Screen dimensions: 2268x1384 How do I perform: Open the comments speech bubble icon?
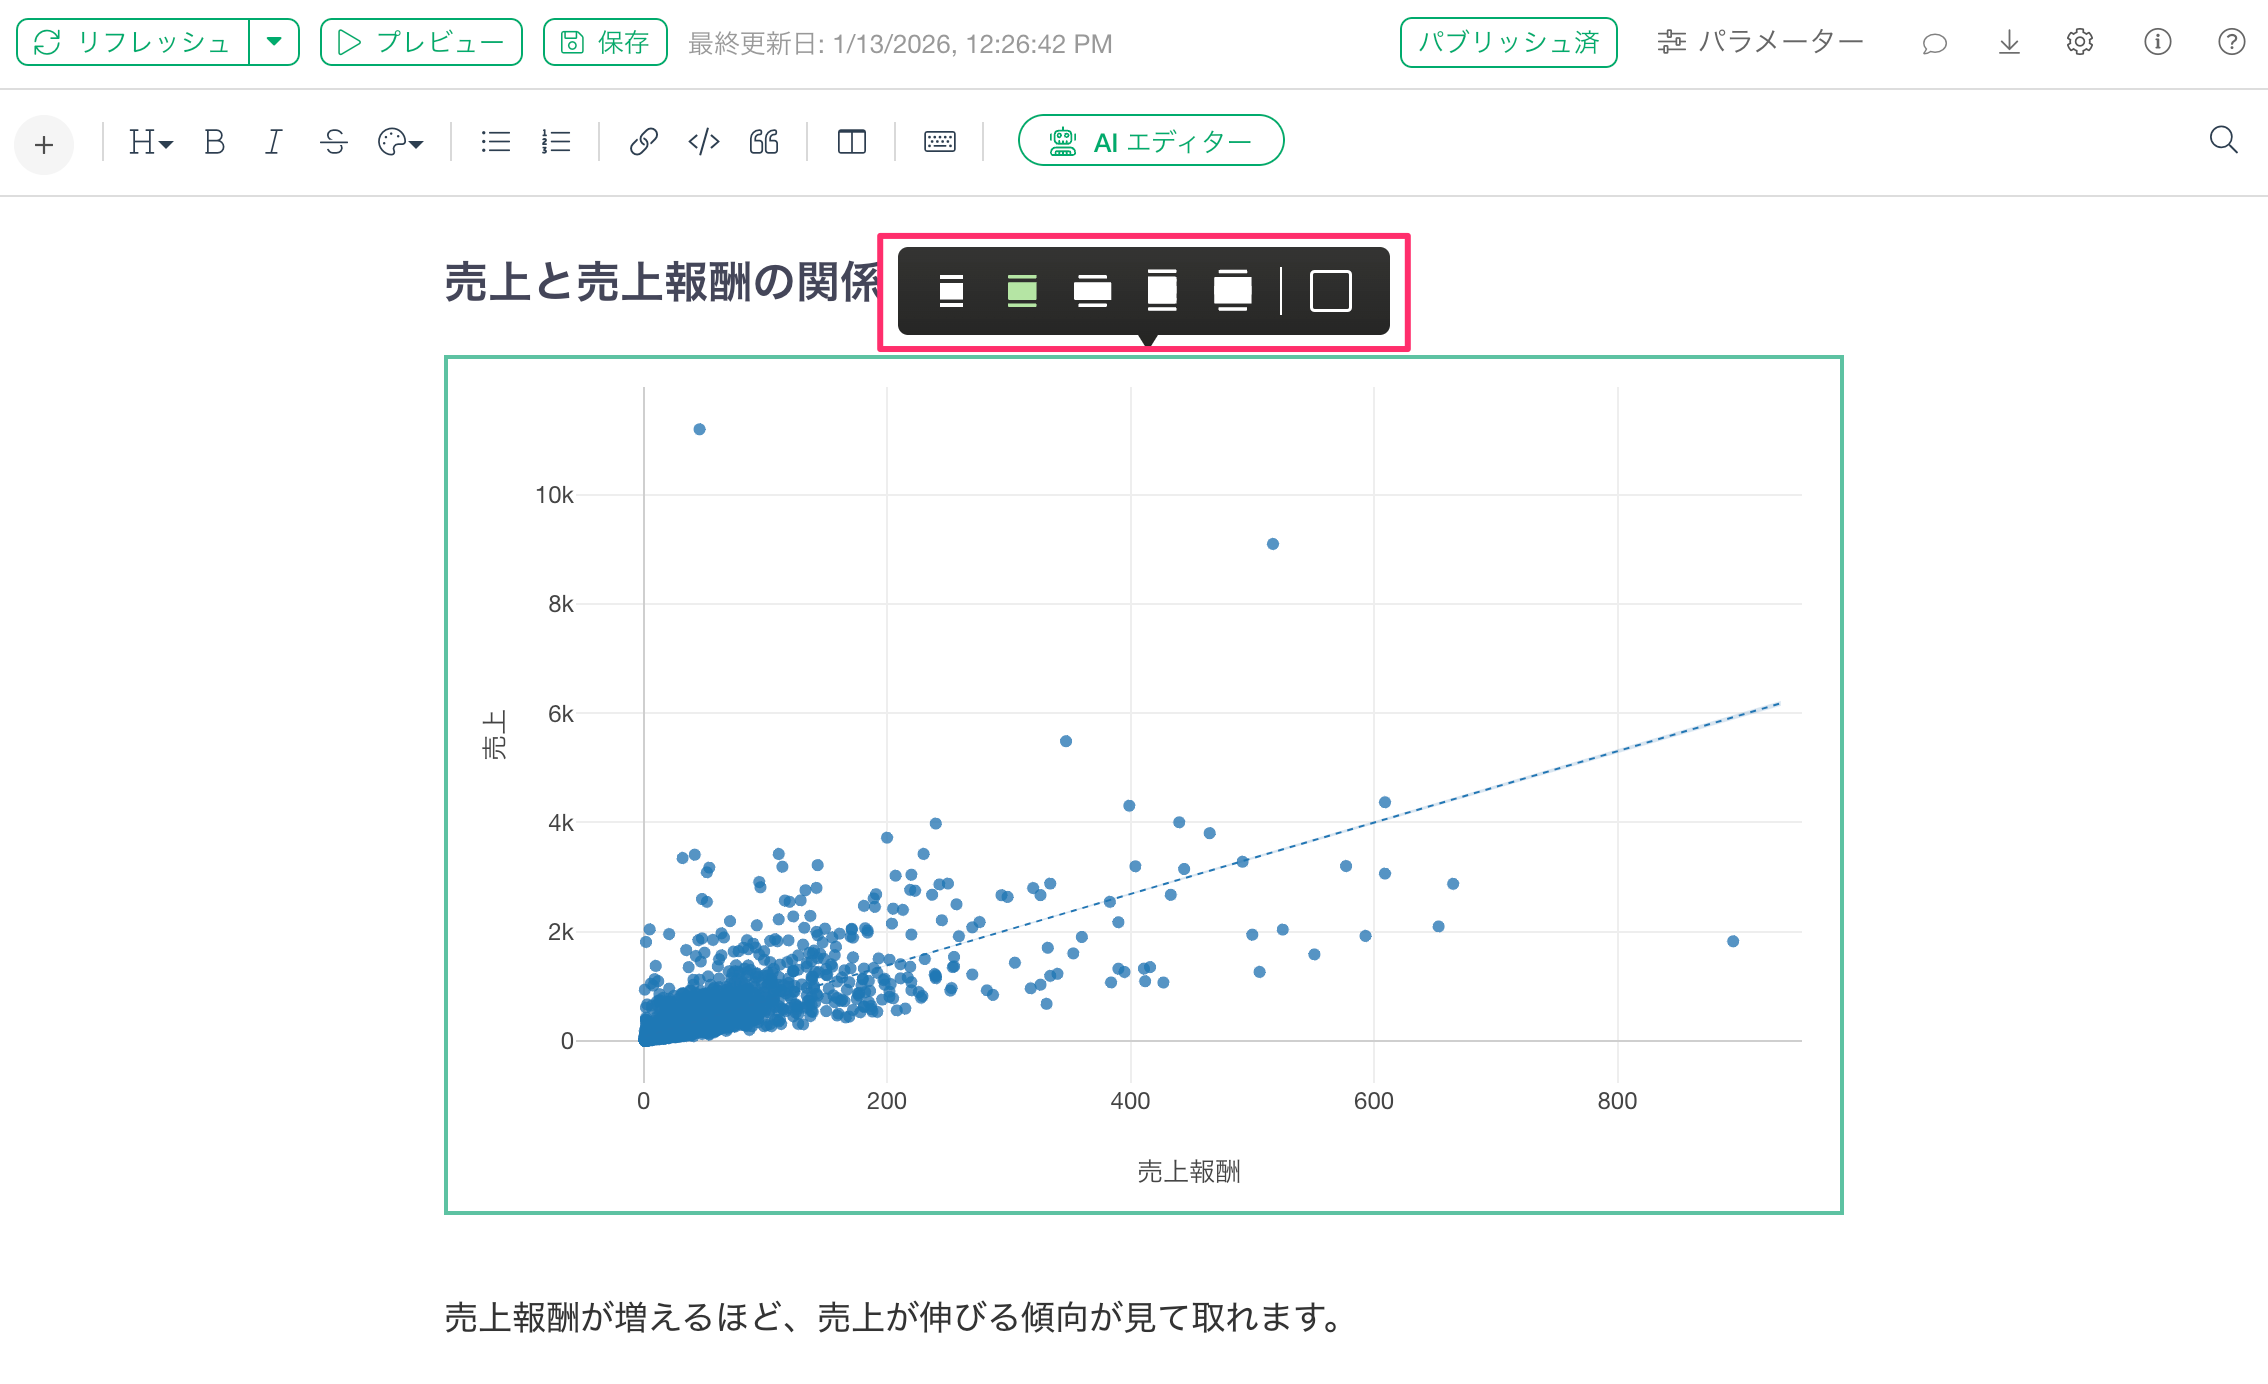click(1934, 43)
